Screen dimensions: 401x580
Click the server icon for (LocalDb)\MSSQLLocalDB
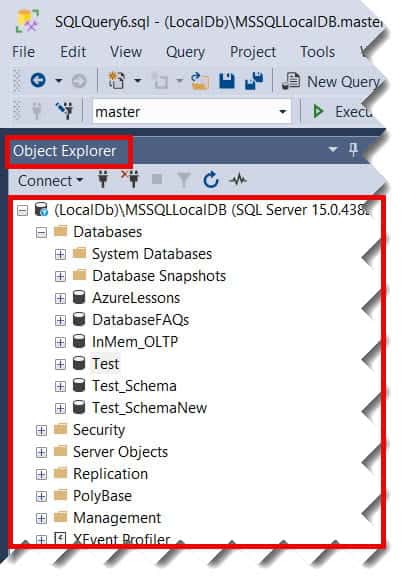coord(41,210)
